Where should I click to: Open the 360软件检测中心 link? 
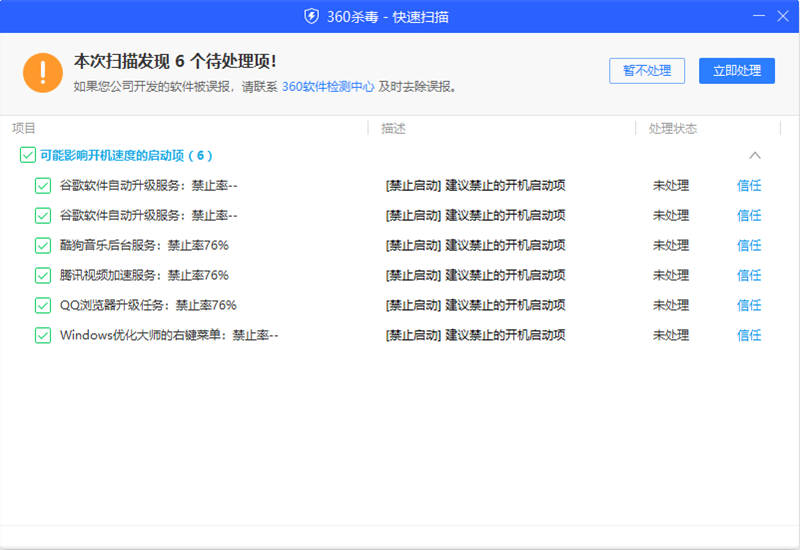click(x=328, y=87)
